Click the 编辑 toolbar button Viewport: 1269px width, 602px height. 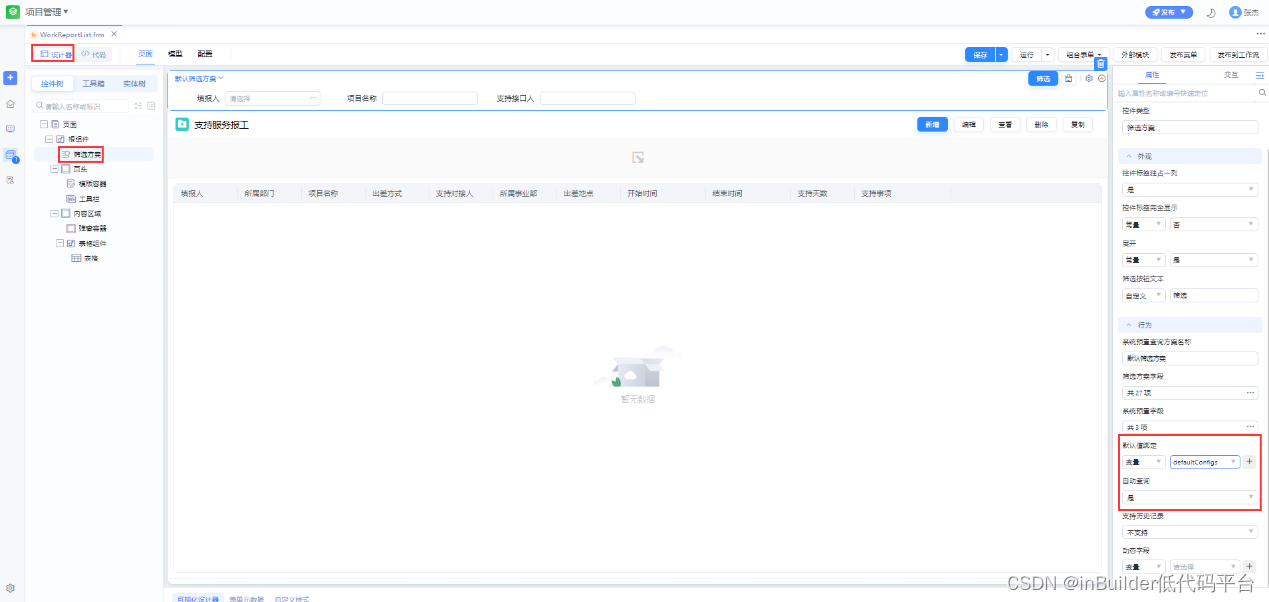pyautogui.click(x=968, y=125)
